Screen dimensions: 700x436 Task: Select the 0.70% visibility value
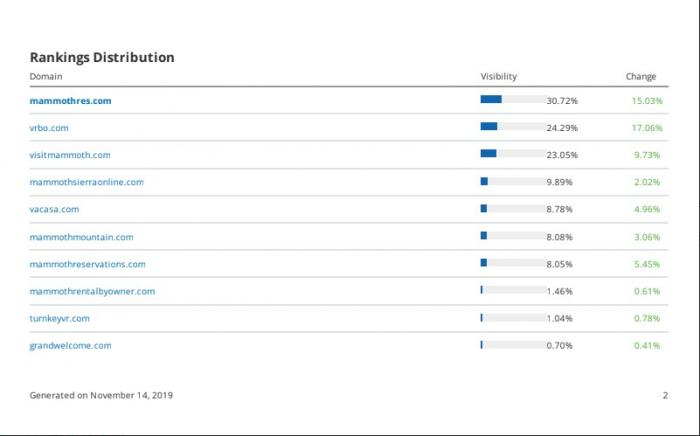(559, 346)
